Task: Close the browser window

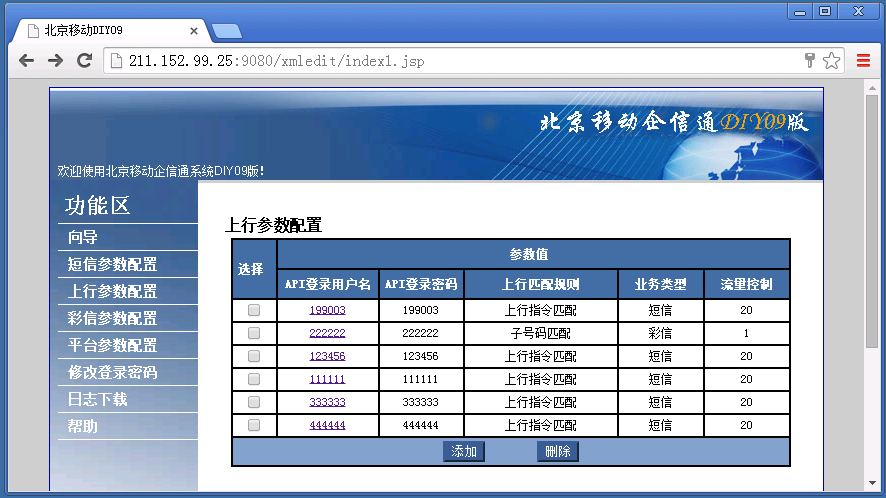Action: click(859, 11)
